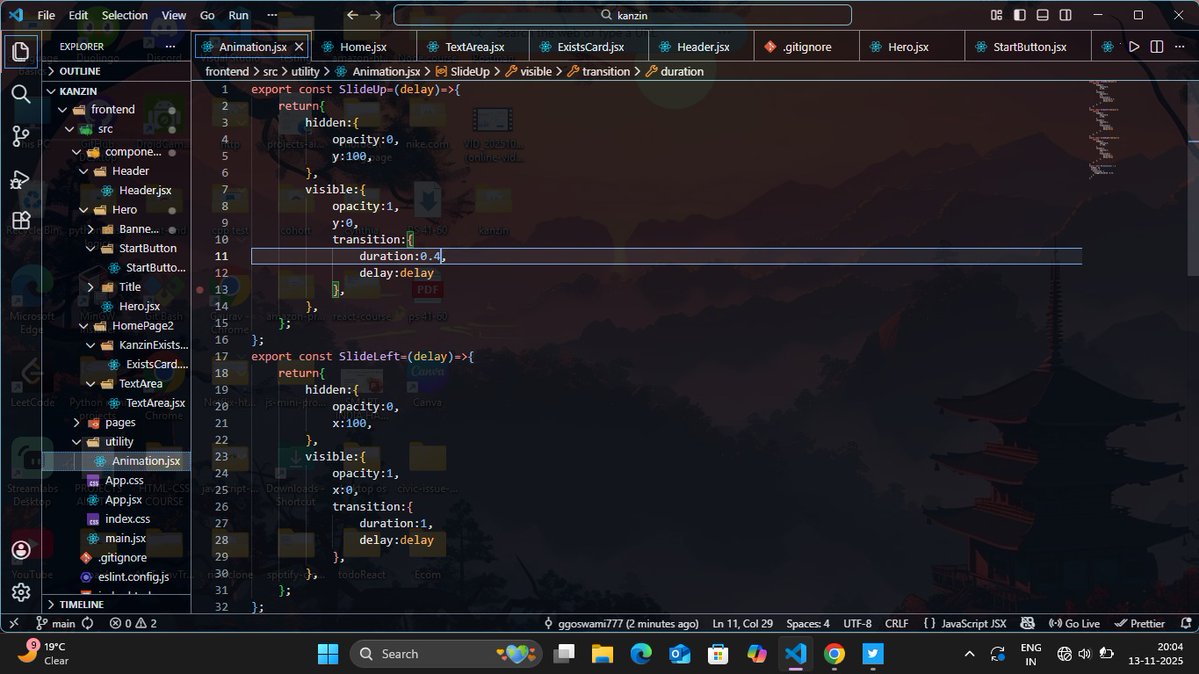Click the Prettier formatter status icon
Viewport: 1199px width, 674px height.
click(1141, 623)
